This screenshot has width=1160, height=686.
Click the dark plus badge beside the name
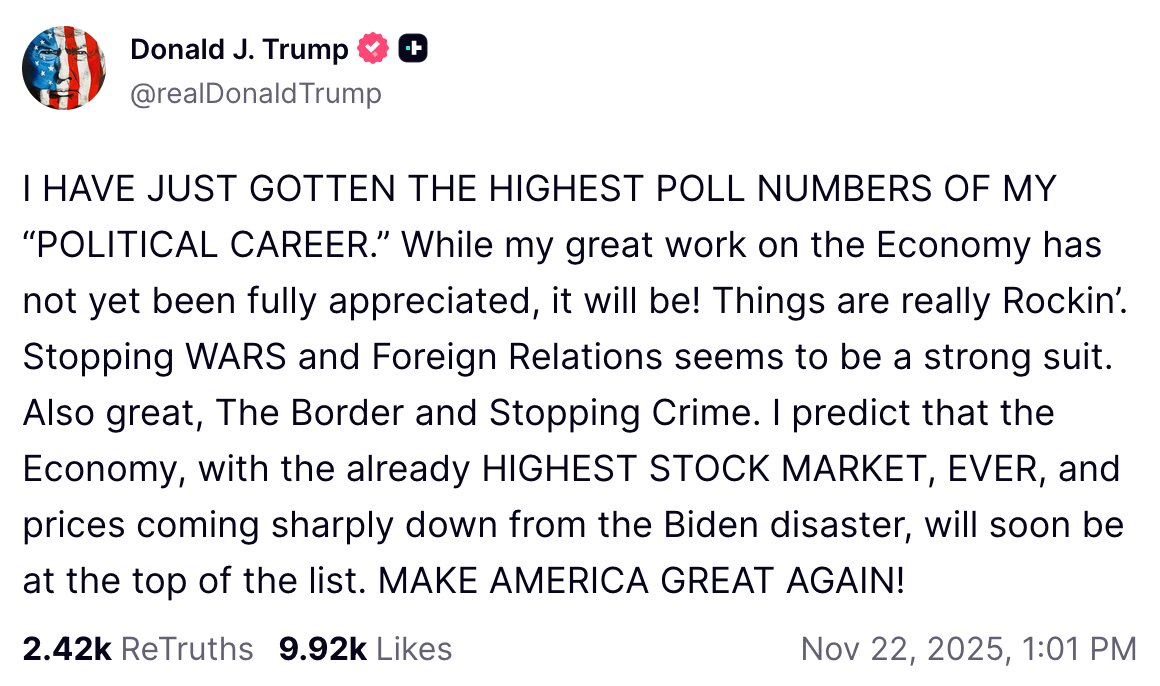coord(413,49)
